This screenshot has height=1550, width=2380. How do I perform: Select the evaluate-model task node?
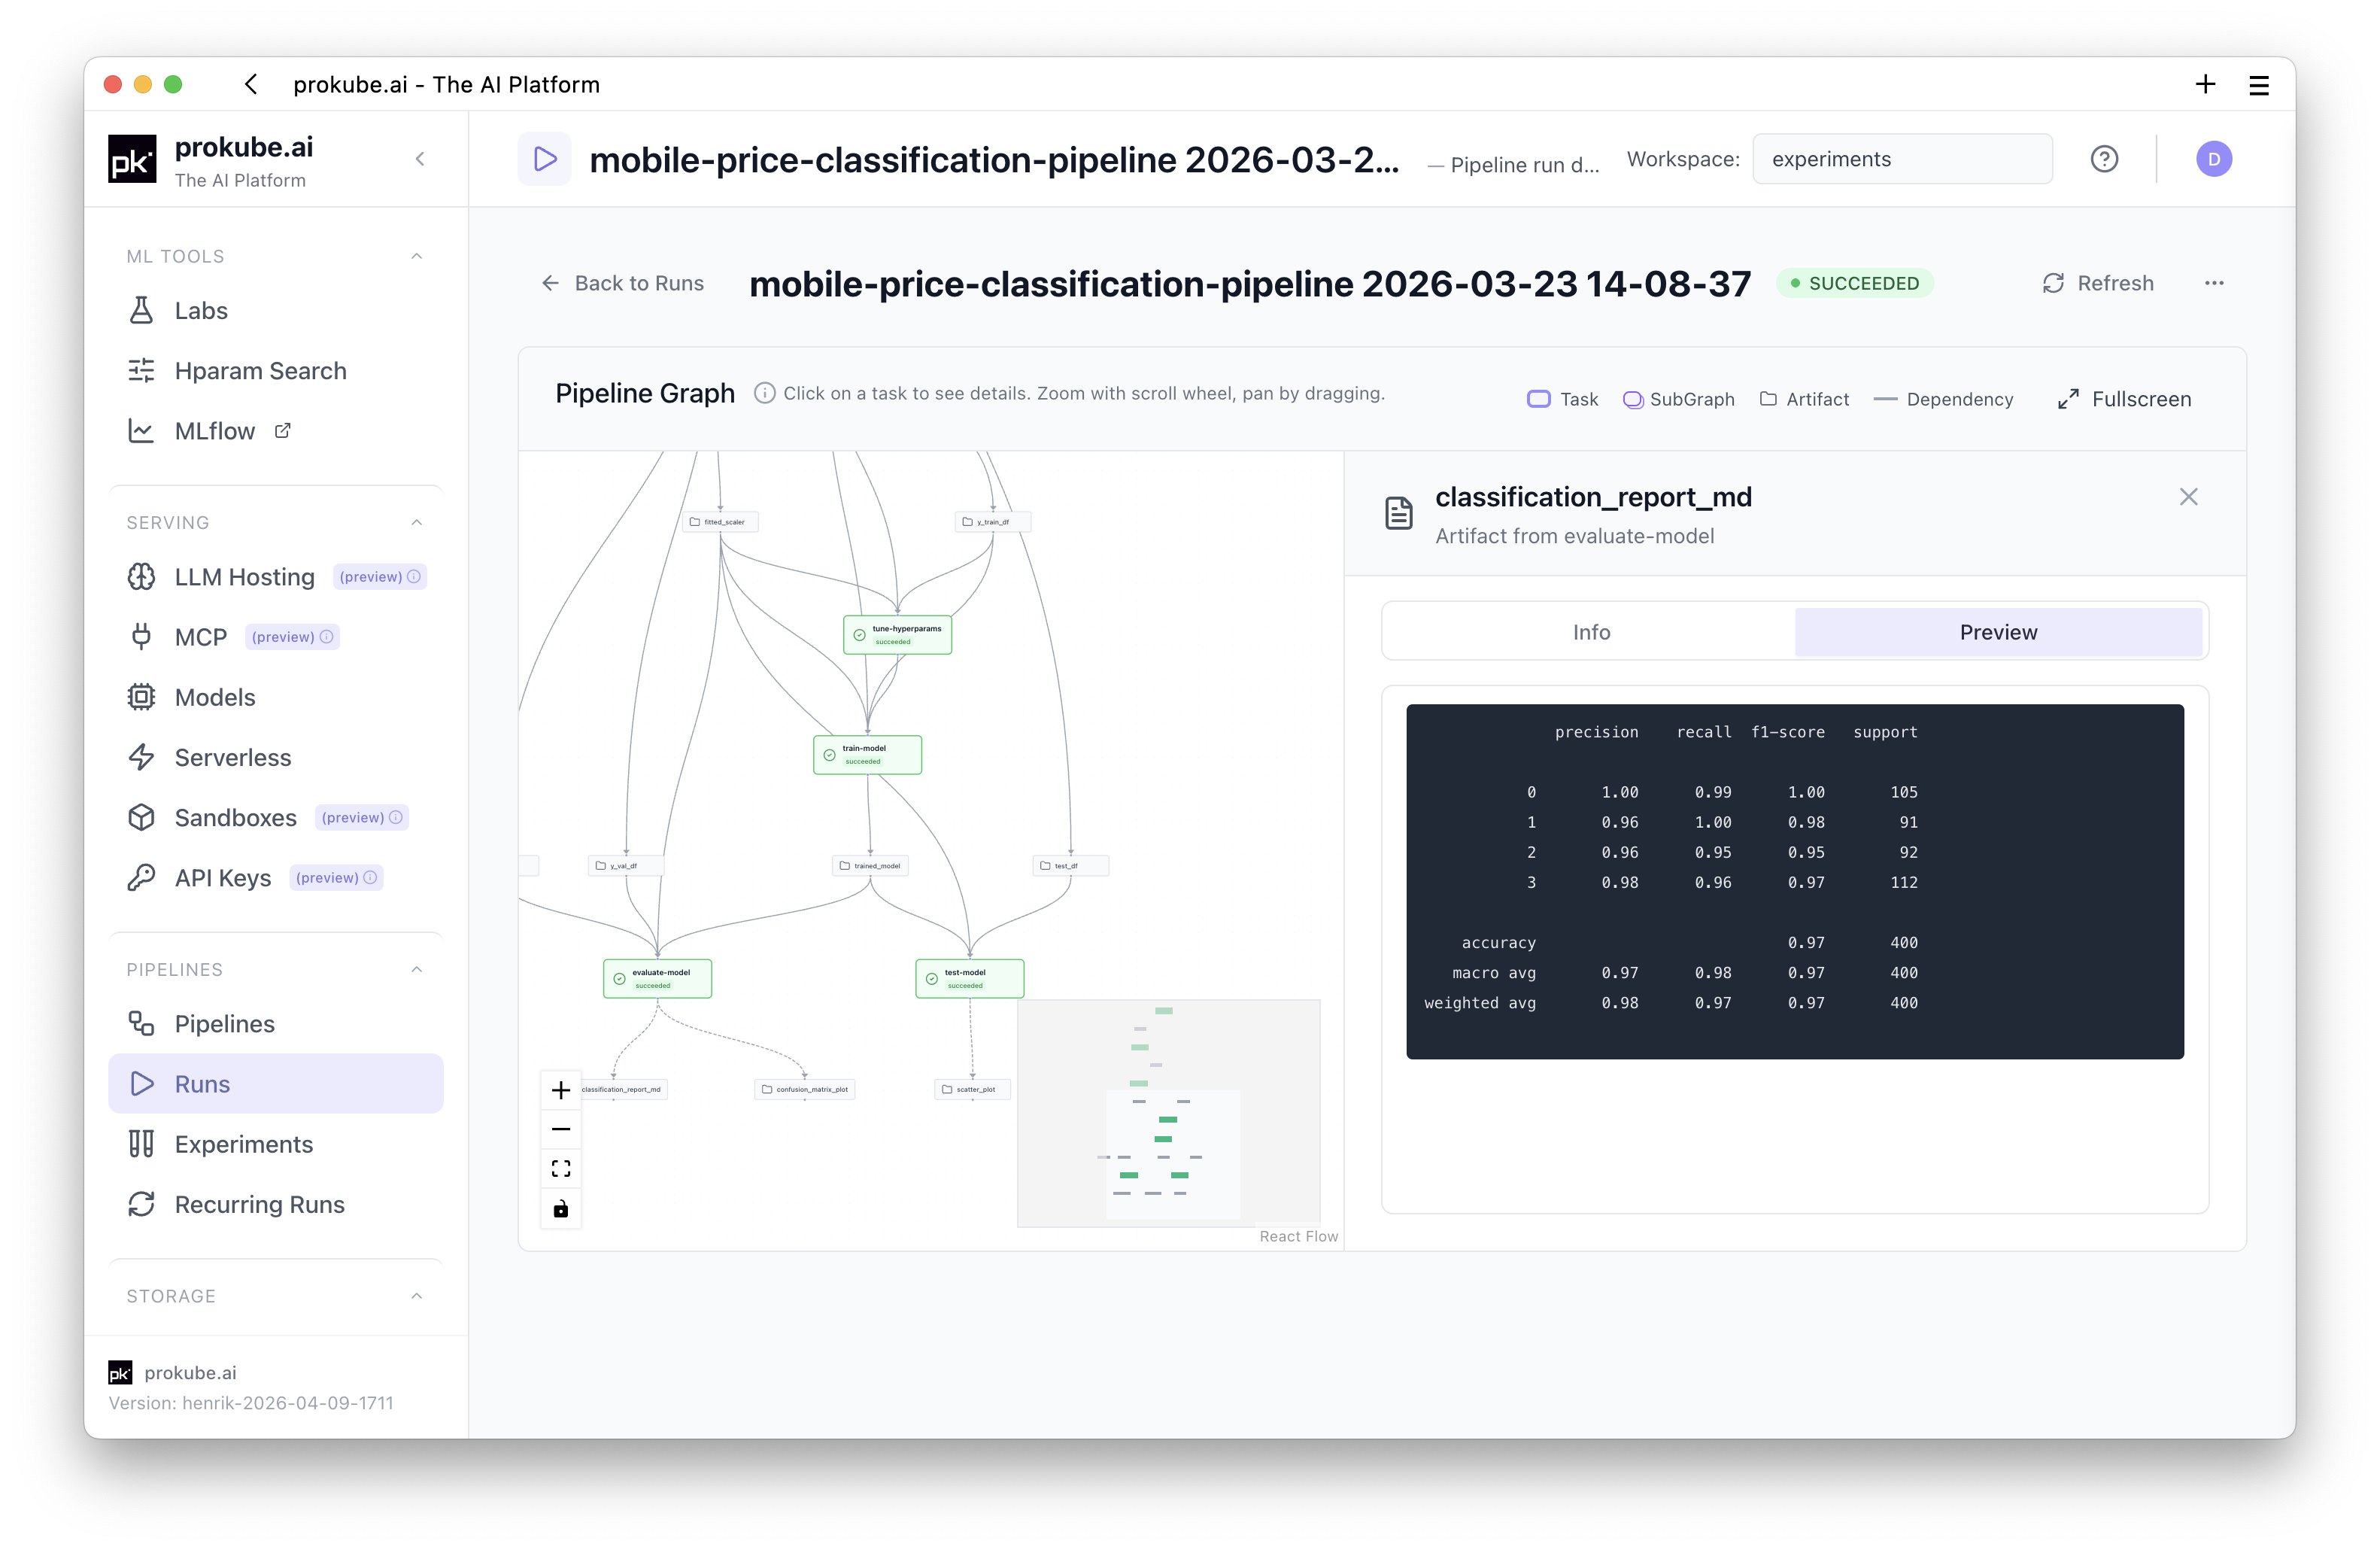[657, 979]
